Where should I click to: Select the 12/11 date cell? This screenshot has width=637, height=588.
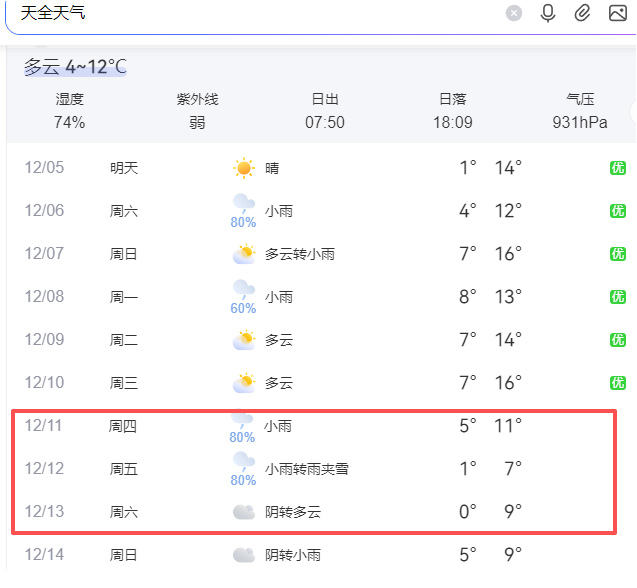(x=43, y=425)
